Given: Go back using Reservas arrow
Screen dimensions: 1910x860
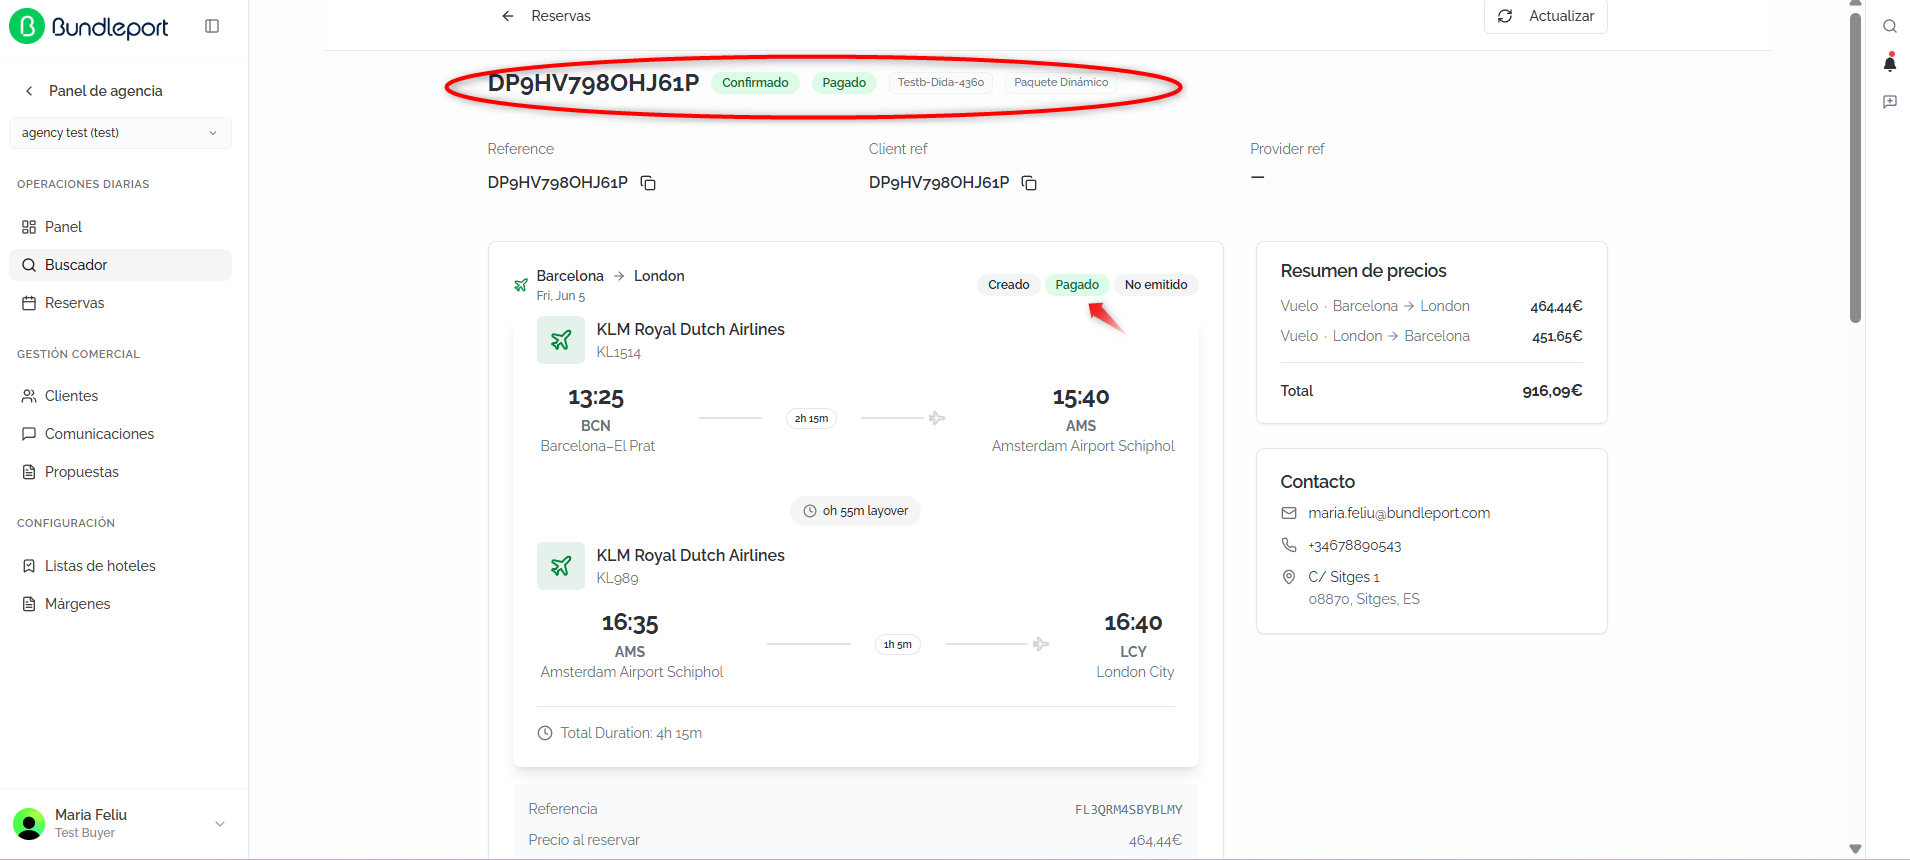Looking at the screenshot, I should [508, 16].
